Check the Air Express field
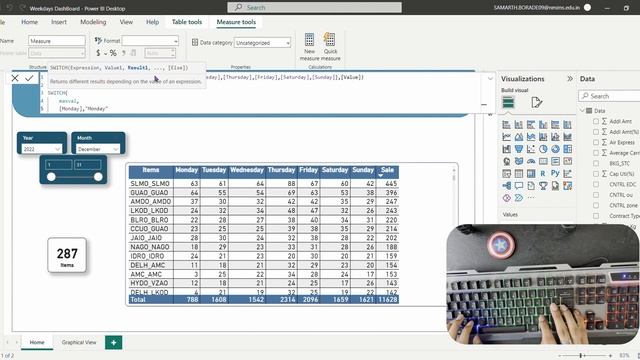640x360 pixels. (596, 142)
